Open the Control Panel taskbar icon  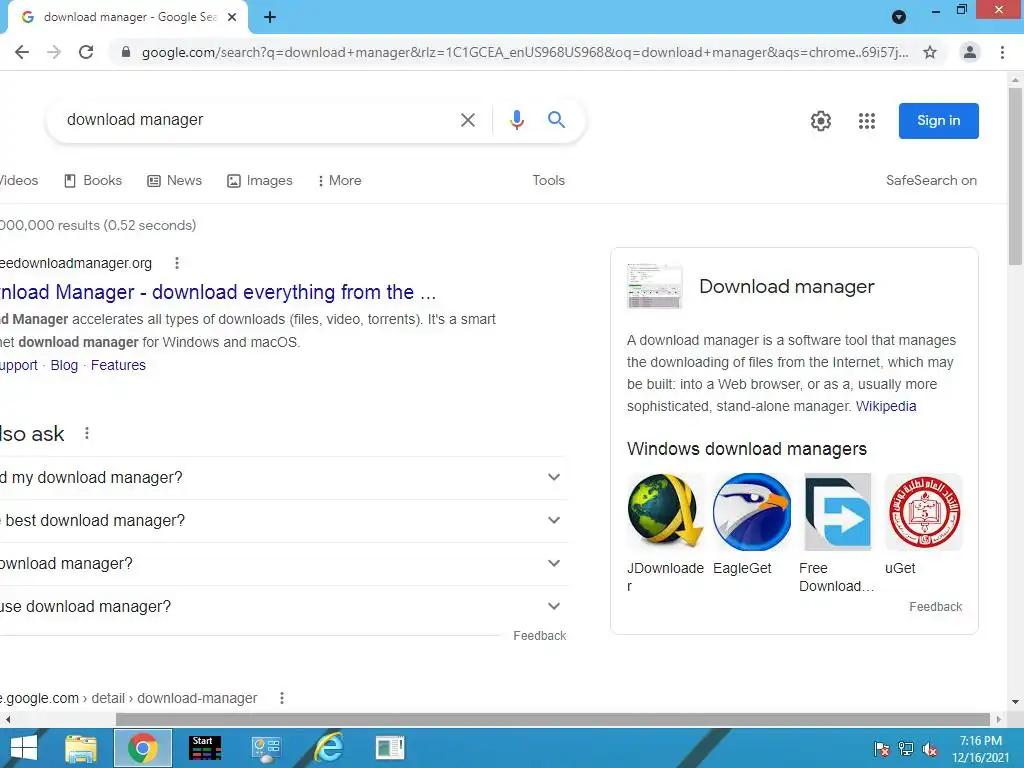[x=266, y=748]
